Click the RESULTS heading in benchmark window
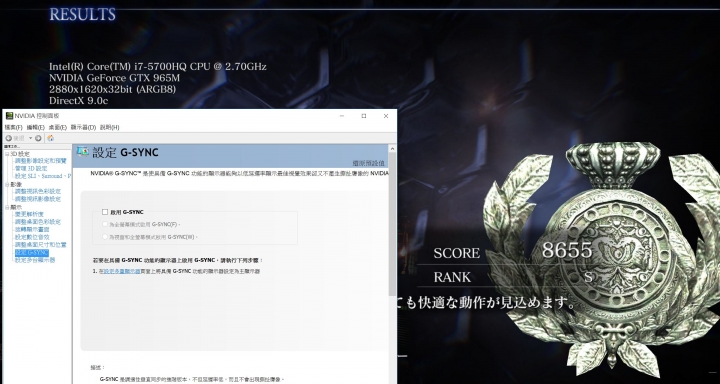Screen dimensions: 720x384 click(82, 14)
